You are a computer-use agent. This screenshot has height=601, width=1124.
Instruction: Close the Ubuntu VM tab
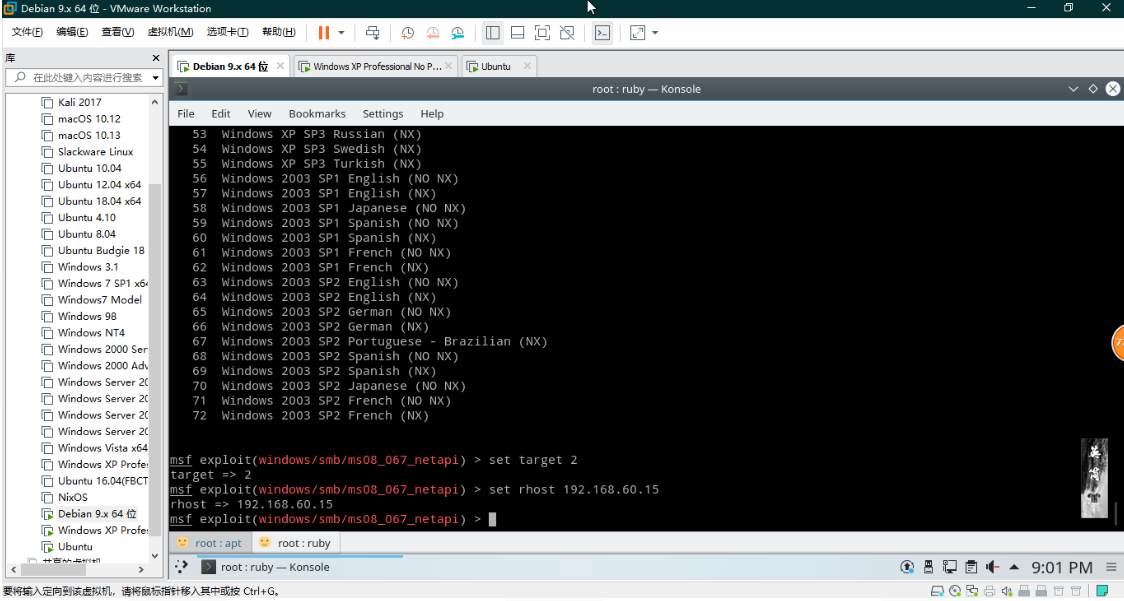(x=528, y=66)
